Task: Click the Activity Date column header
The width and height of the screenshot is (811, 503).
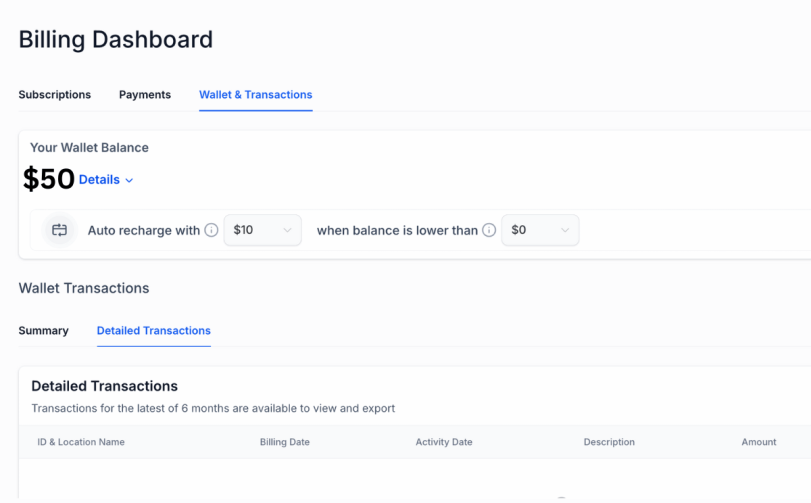Action: coord(444,442)
